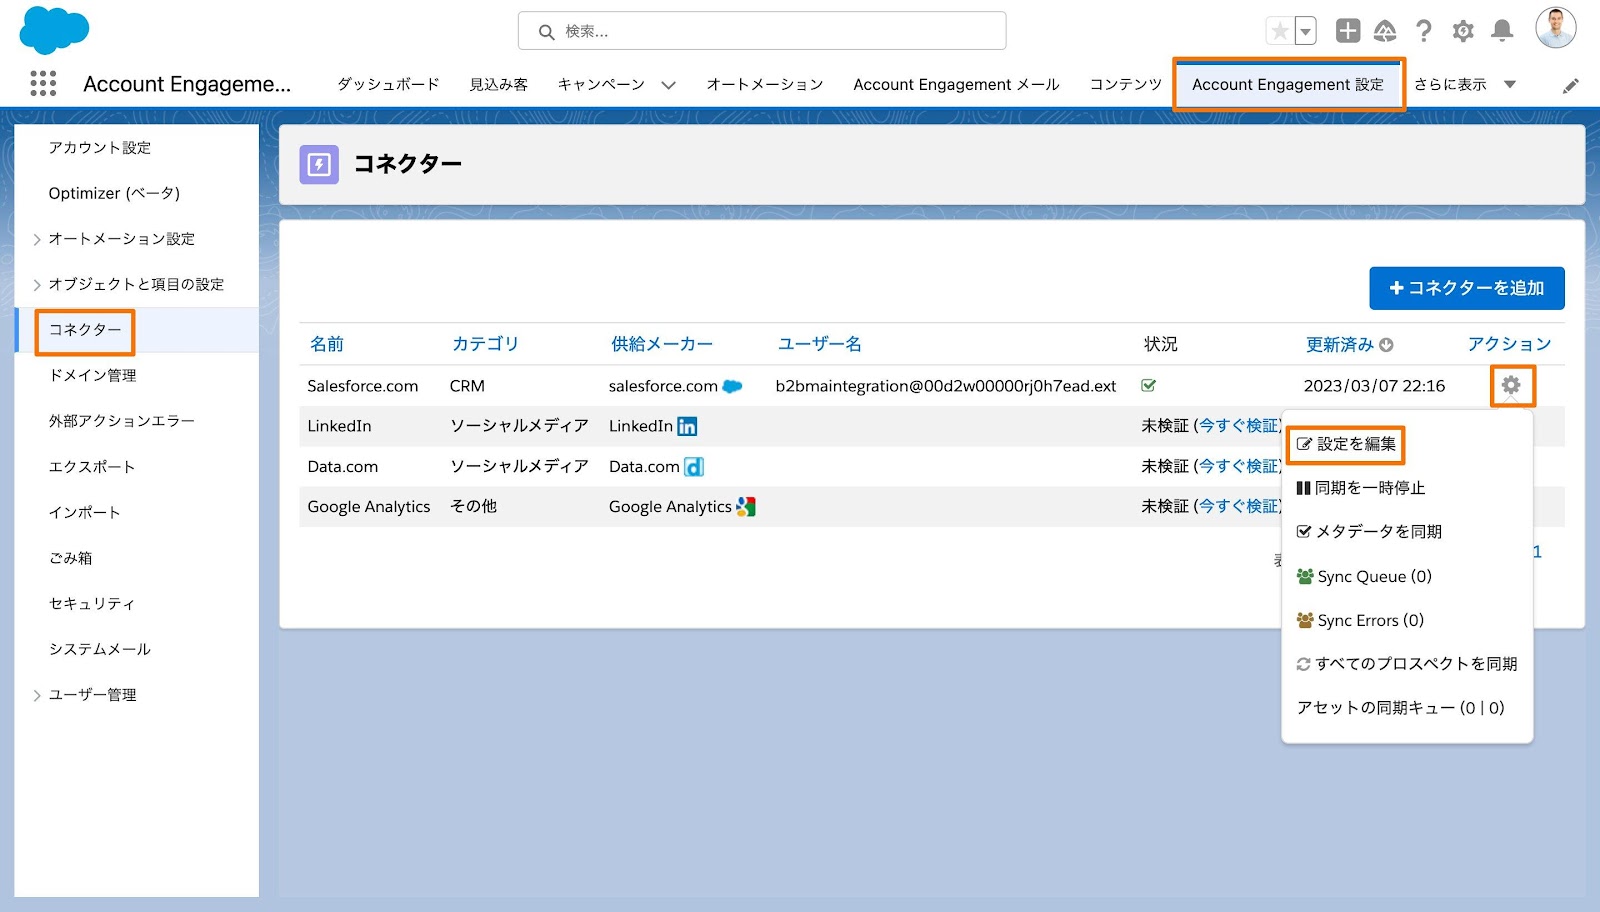
Task: Click the b2bmaintegration username cell
Action: point(946,386)
